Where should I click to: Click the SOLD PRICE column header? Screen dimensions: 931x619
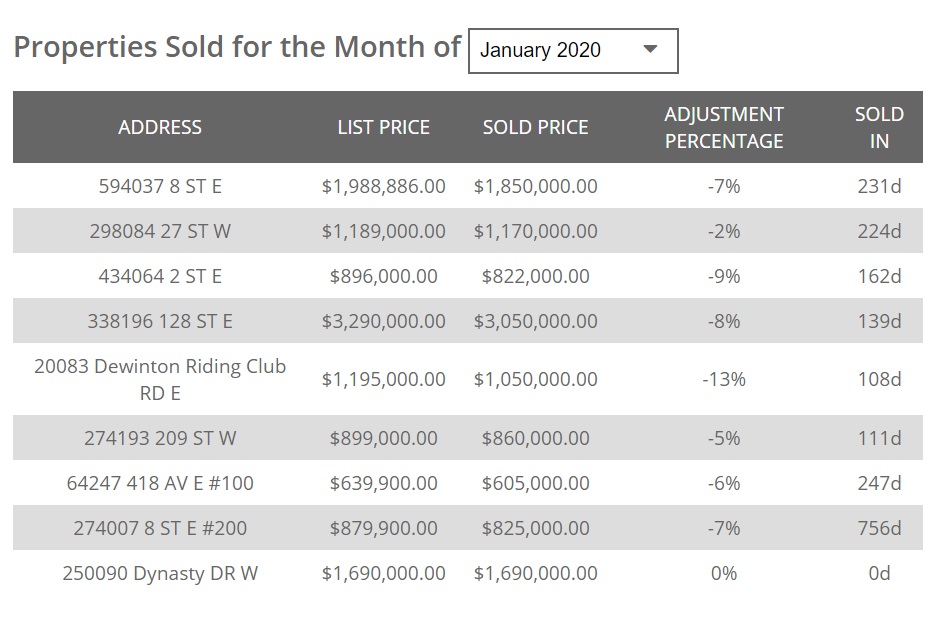click(x=535, y=127)
